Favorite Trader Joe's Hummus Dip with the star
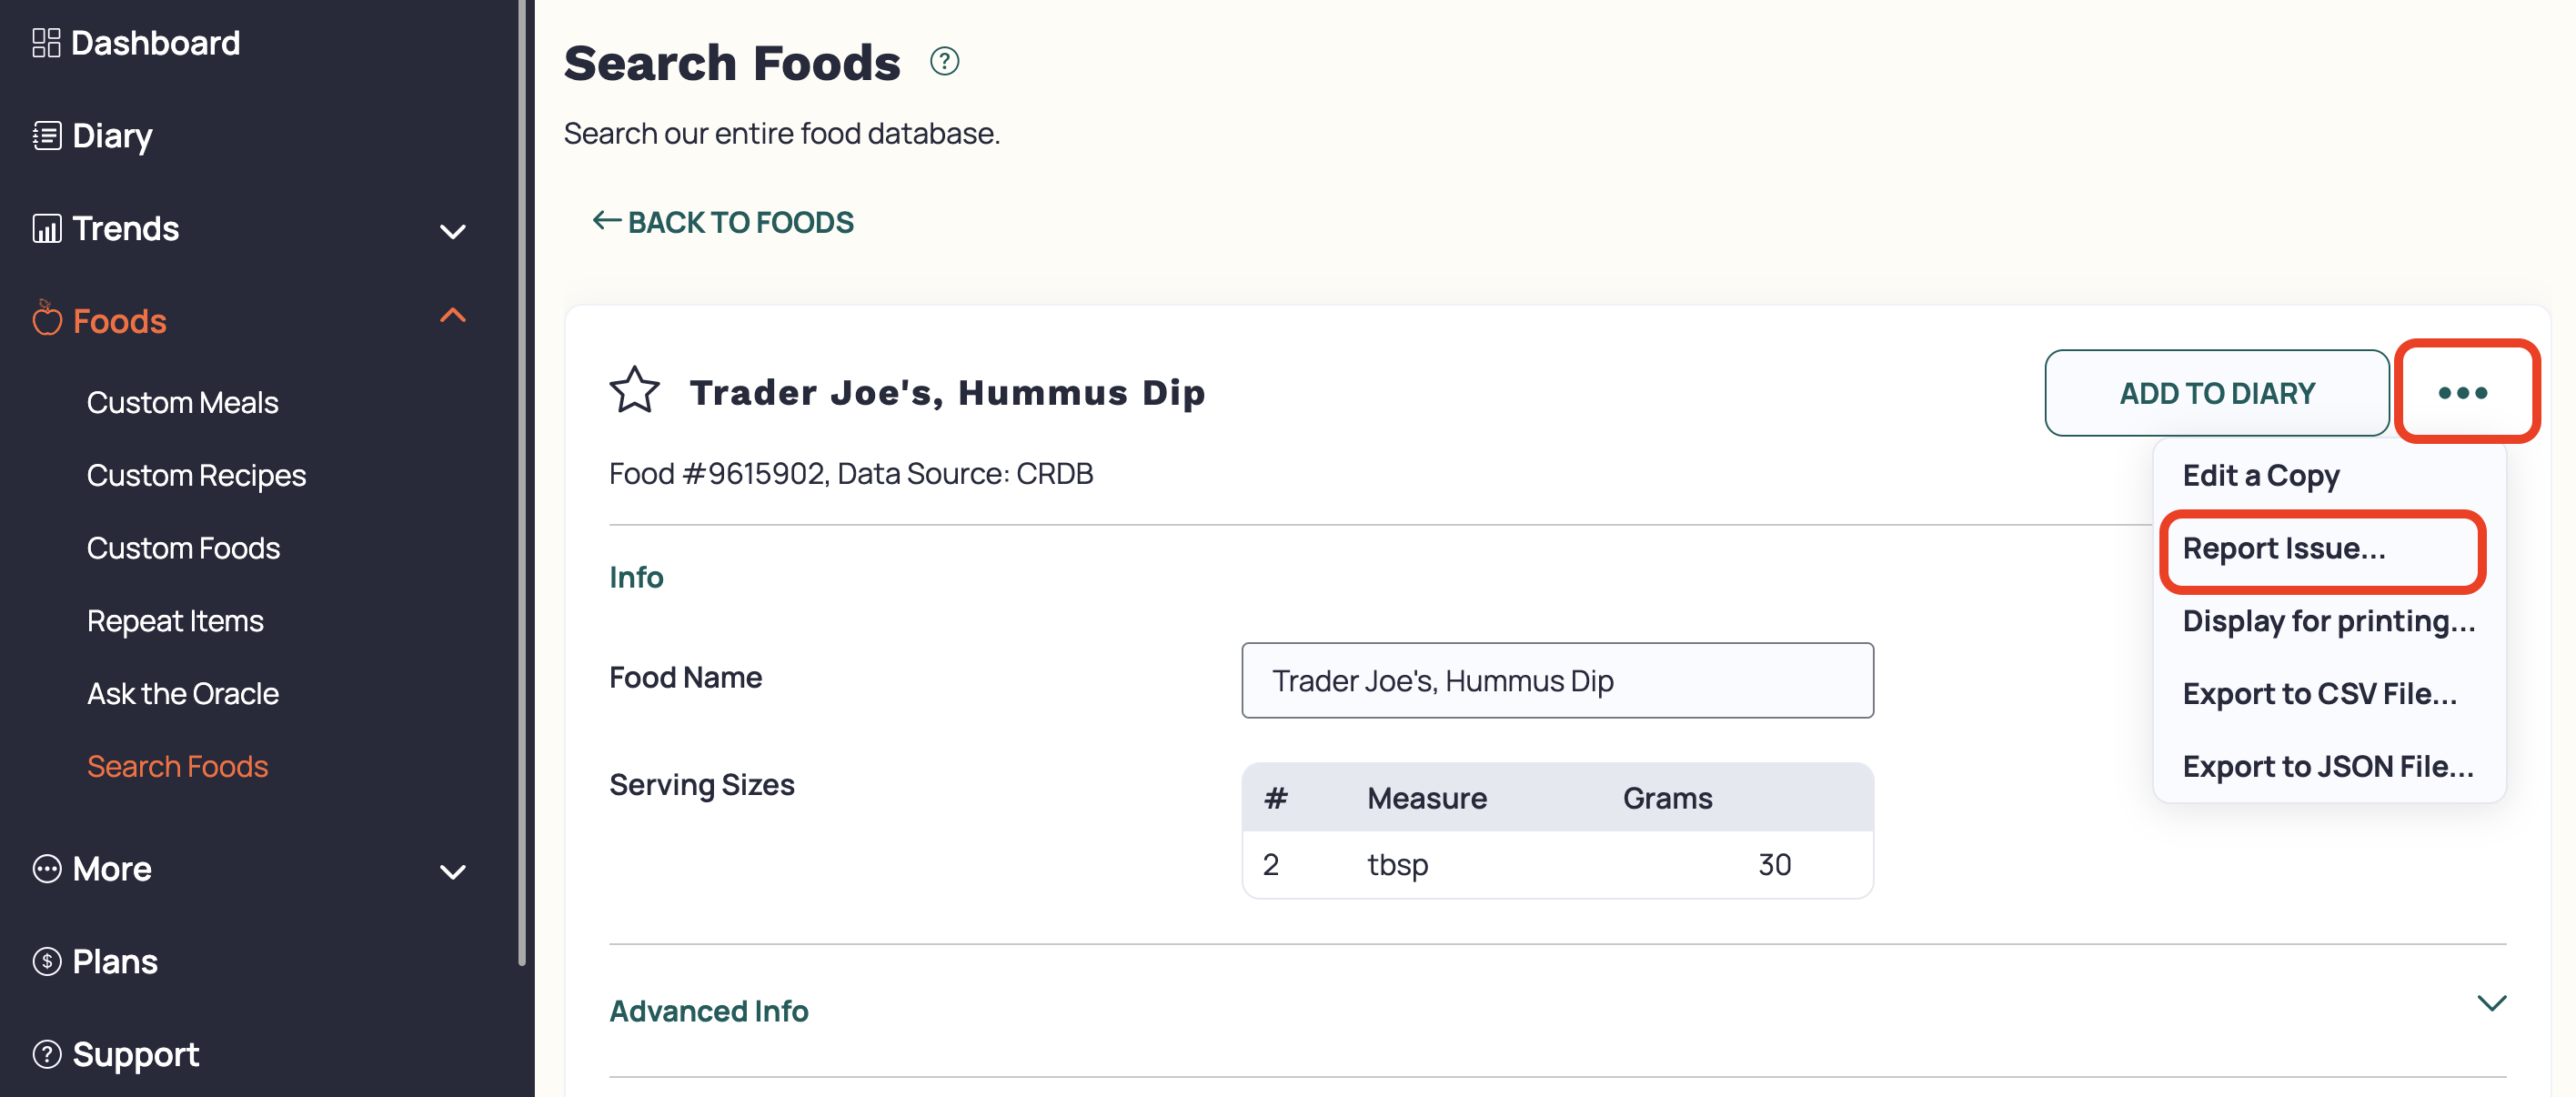This screenshot has height=1097, width=2576. tap(634, 390)
